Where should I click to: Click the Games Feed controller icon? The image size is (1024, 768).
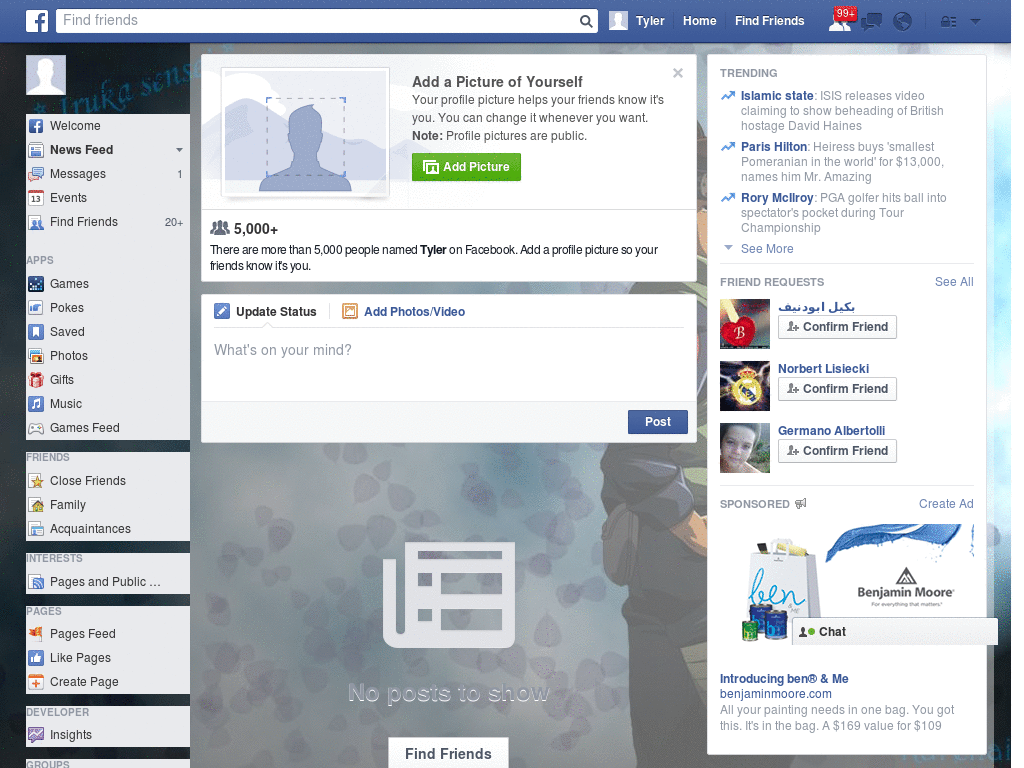pos(36,428)
